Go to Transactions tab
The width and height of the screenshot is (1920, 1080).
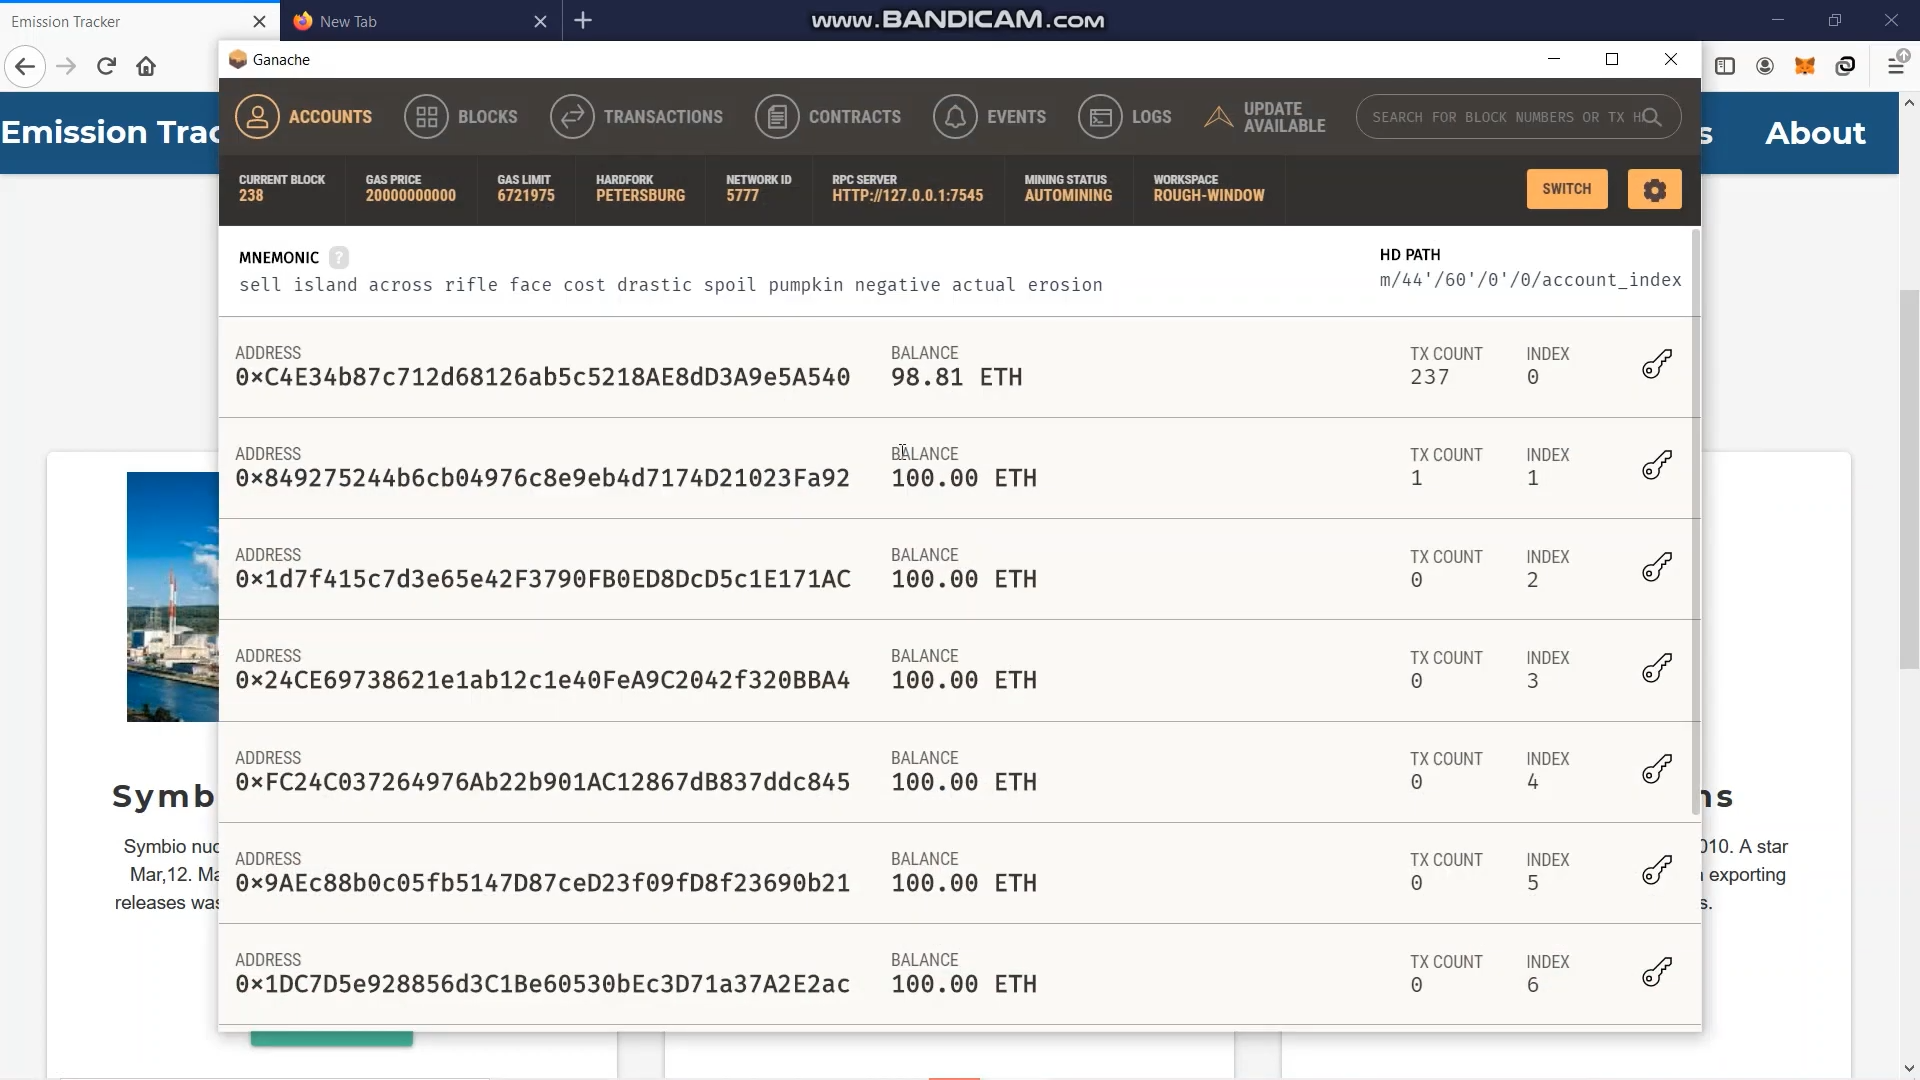point(662,117)
